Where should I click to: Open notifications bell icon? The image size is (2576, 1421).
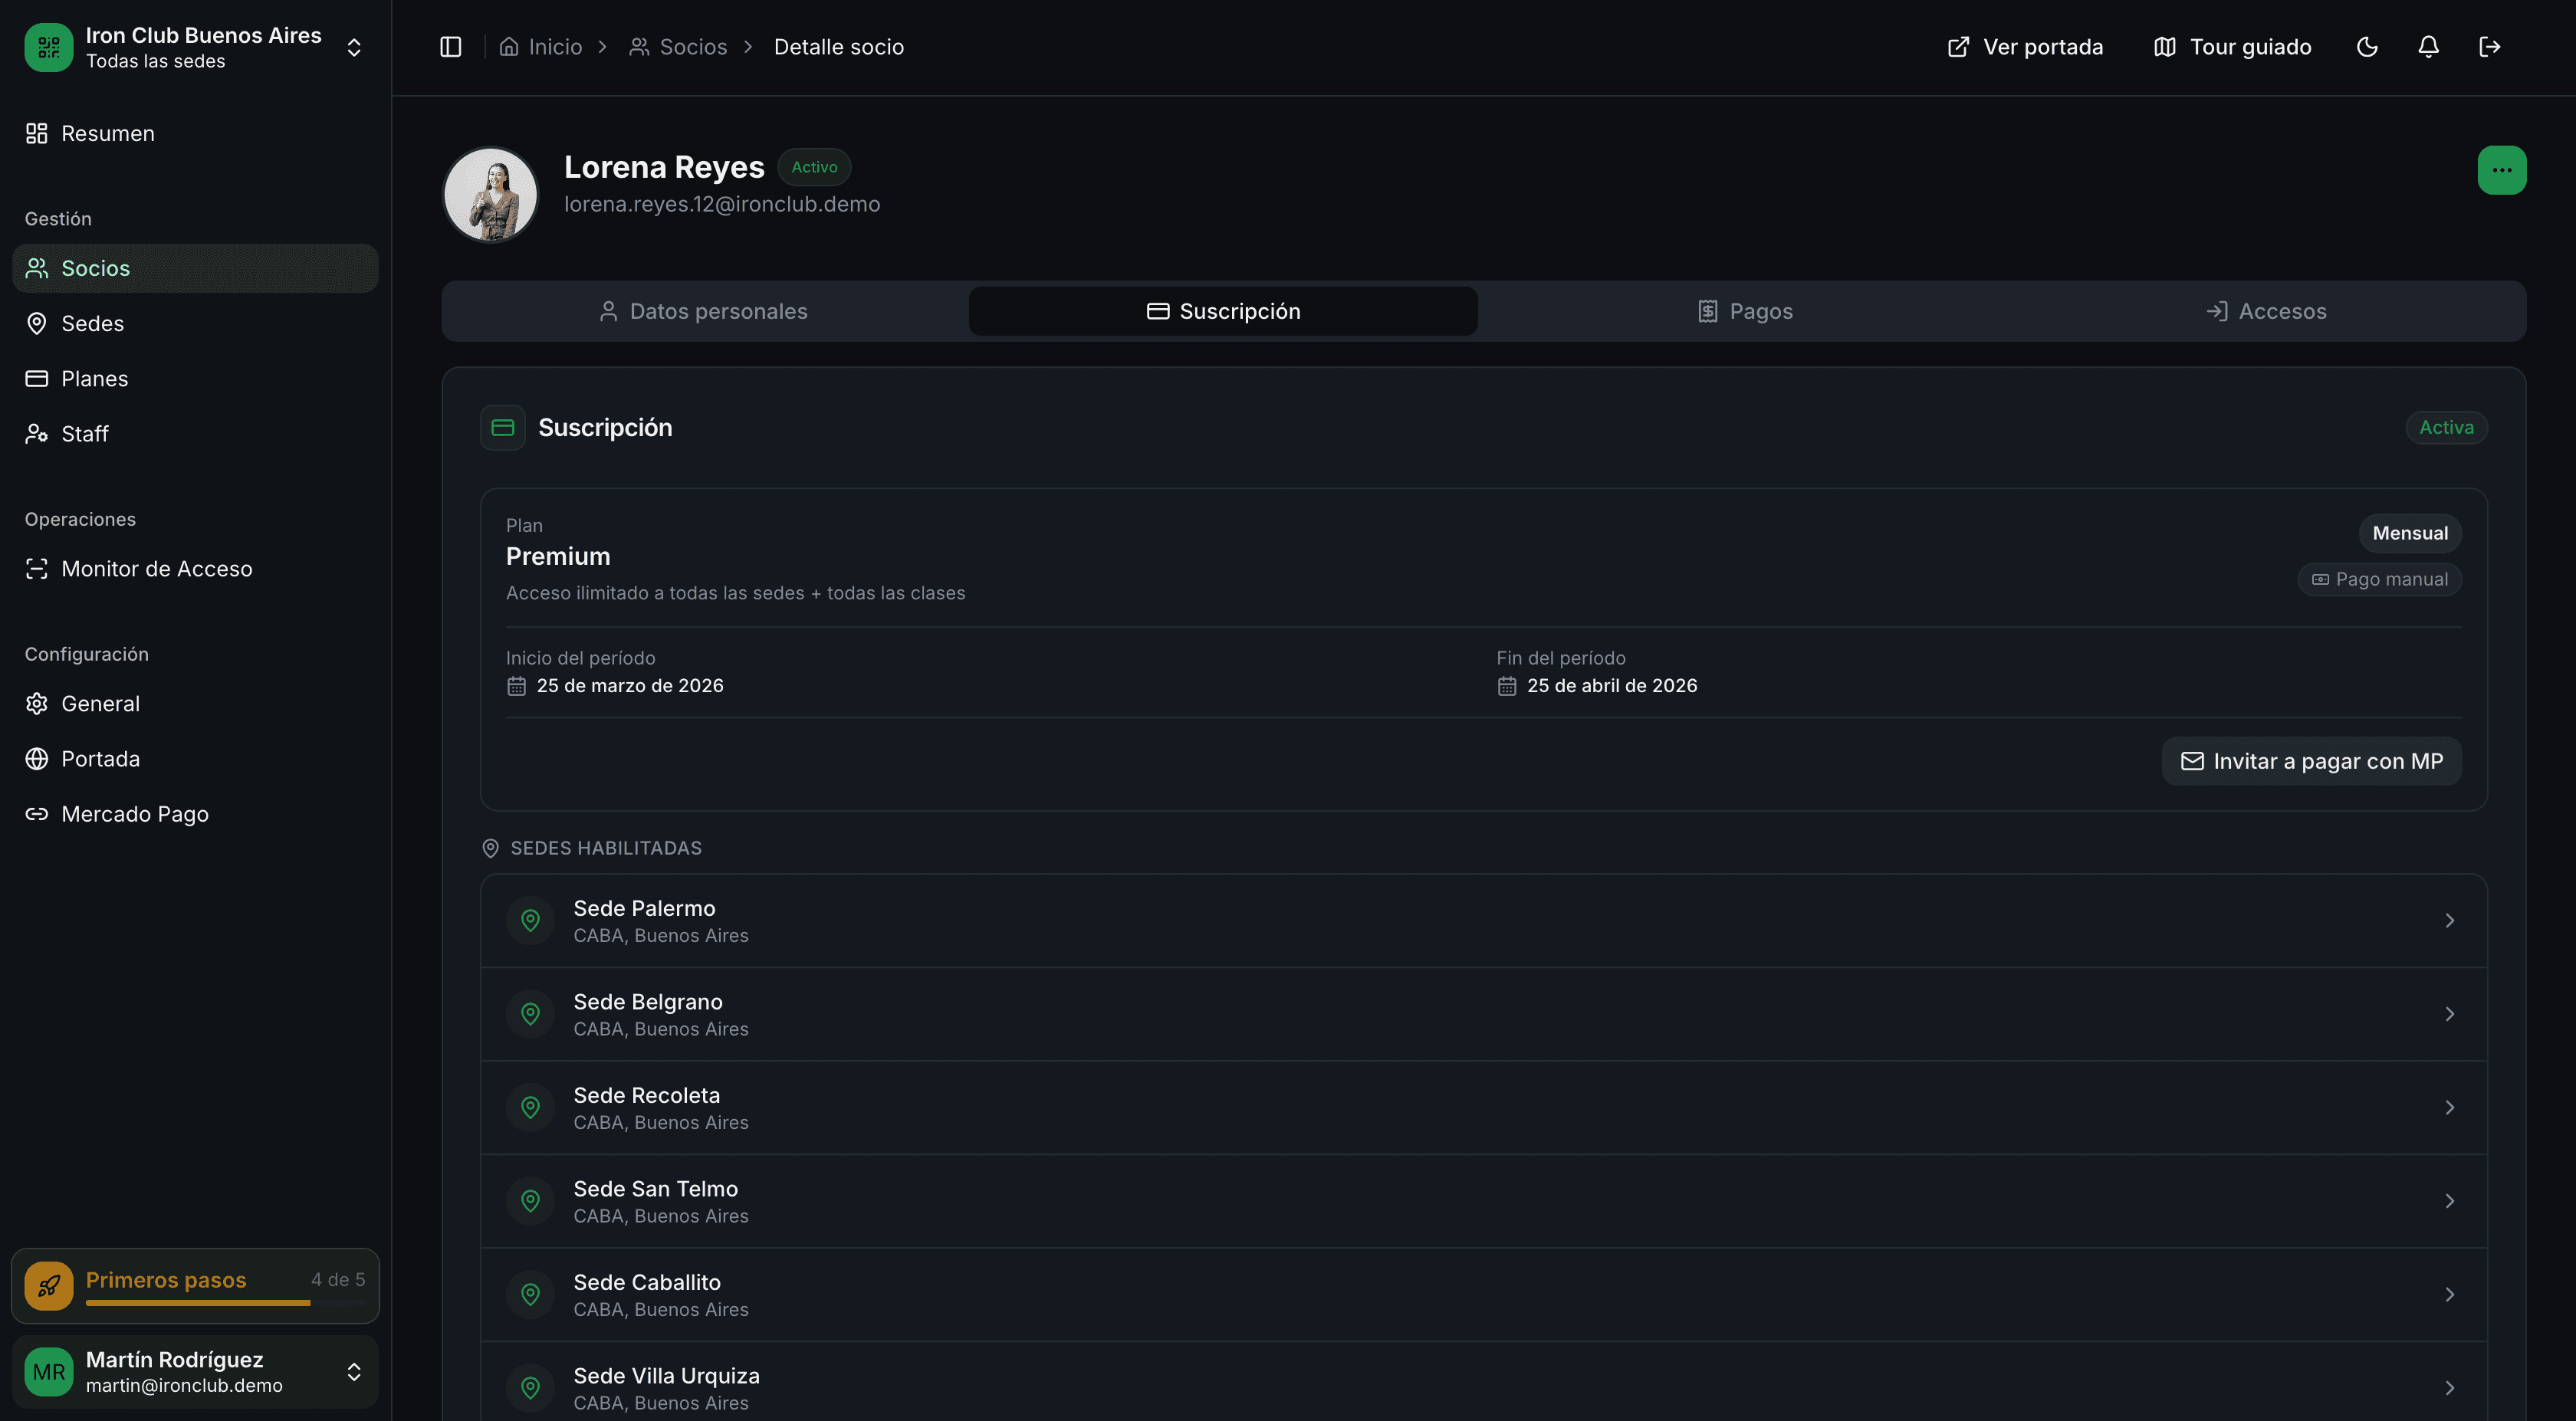pos(2428,47)
